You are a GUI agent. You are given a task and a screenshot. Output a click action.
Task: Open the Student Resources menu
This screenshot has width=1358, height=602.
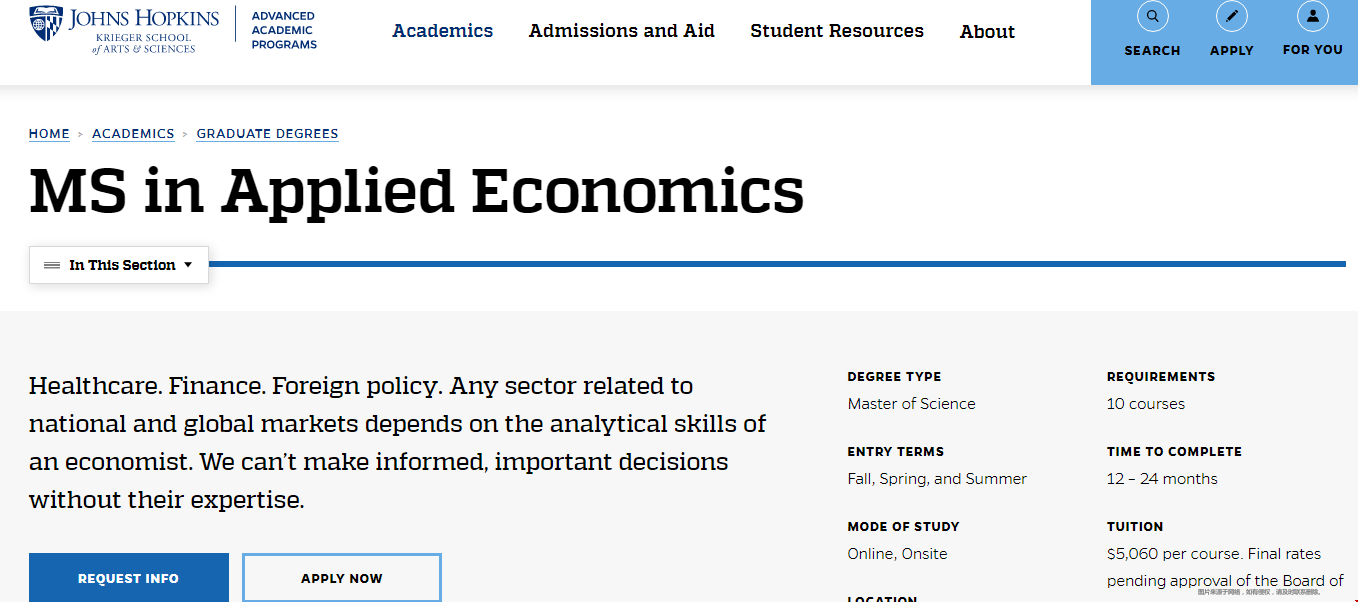[x=837, y=31]
